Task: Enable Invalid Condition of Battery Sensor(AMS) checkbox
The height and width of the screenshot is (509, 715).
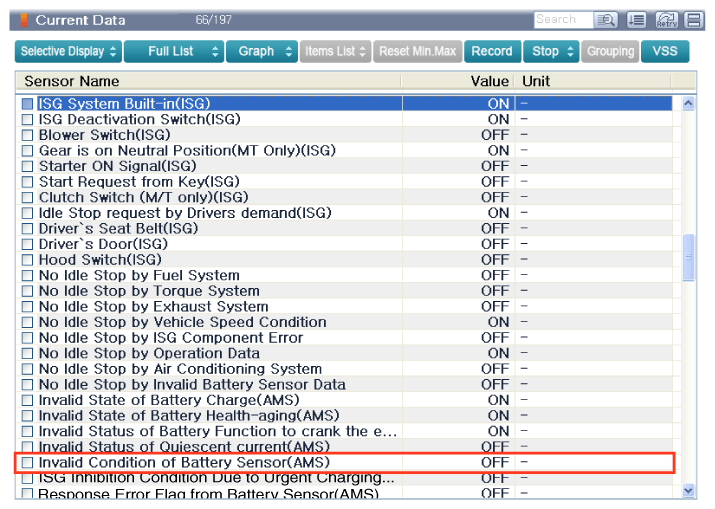Action: [x=28, y=463]
